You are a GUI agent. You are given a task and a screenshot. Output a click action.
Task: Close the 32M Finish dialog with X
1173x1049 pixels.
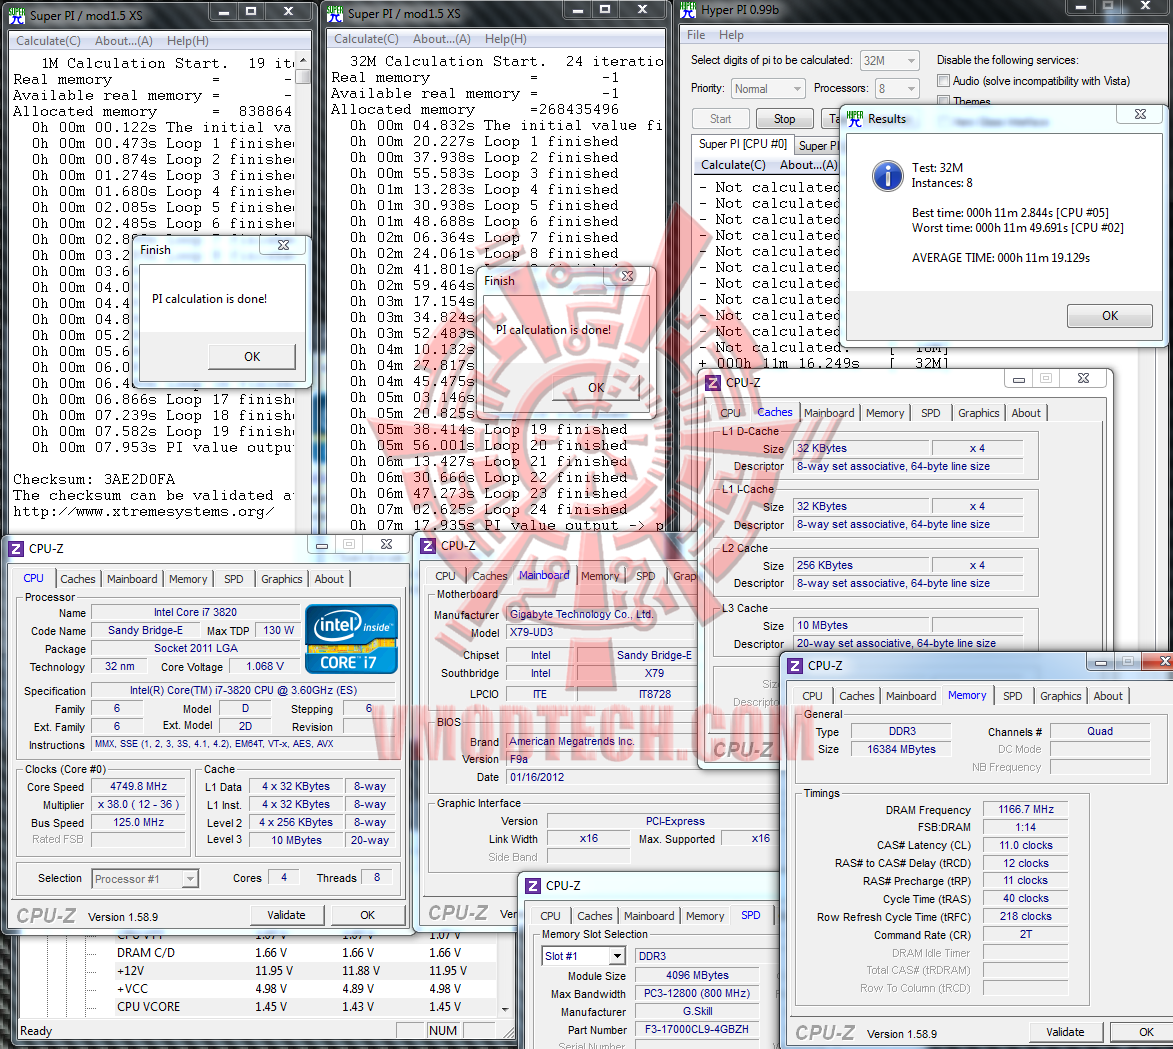coord(628,276)
